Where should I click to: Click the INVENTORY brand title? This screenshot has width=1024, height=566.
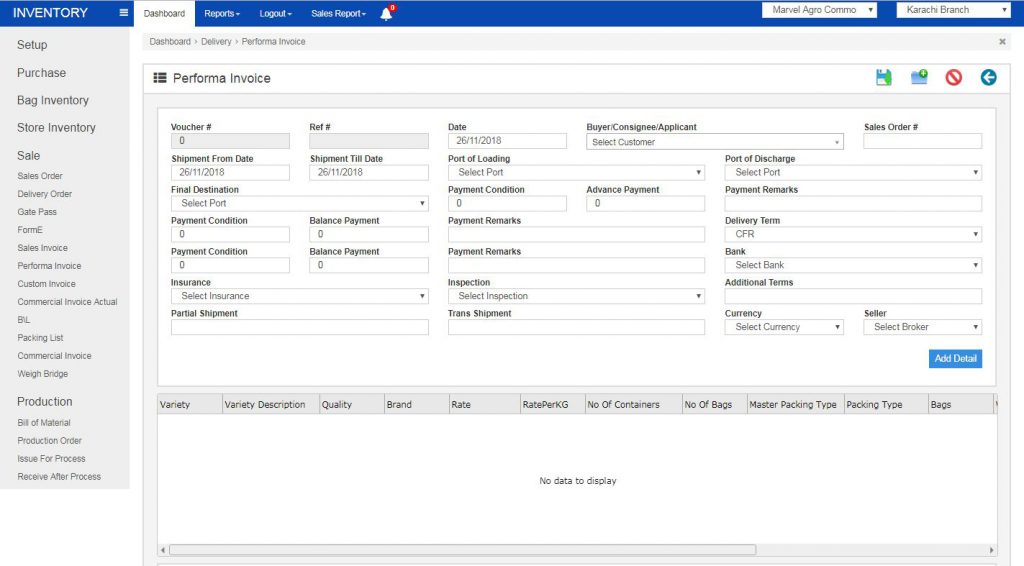(x=50, y=13)
